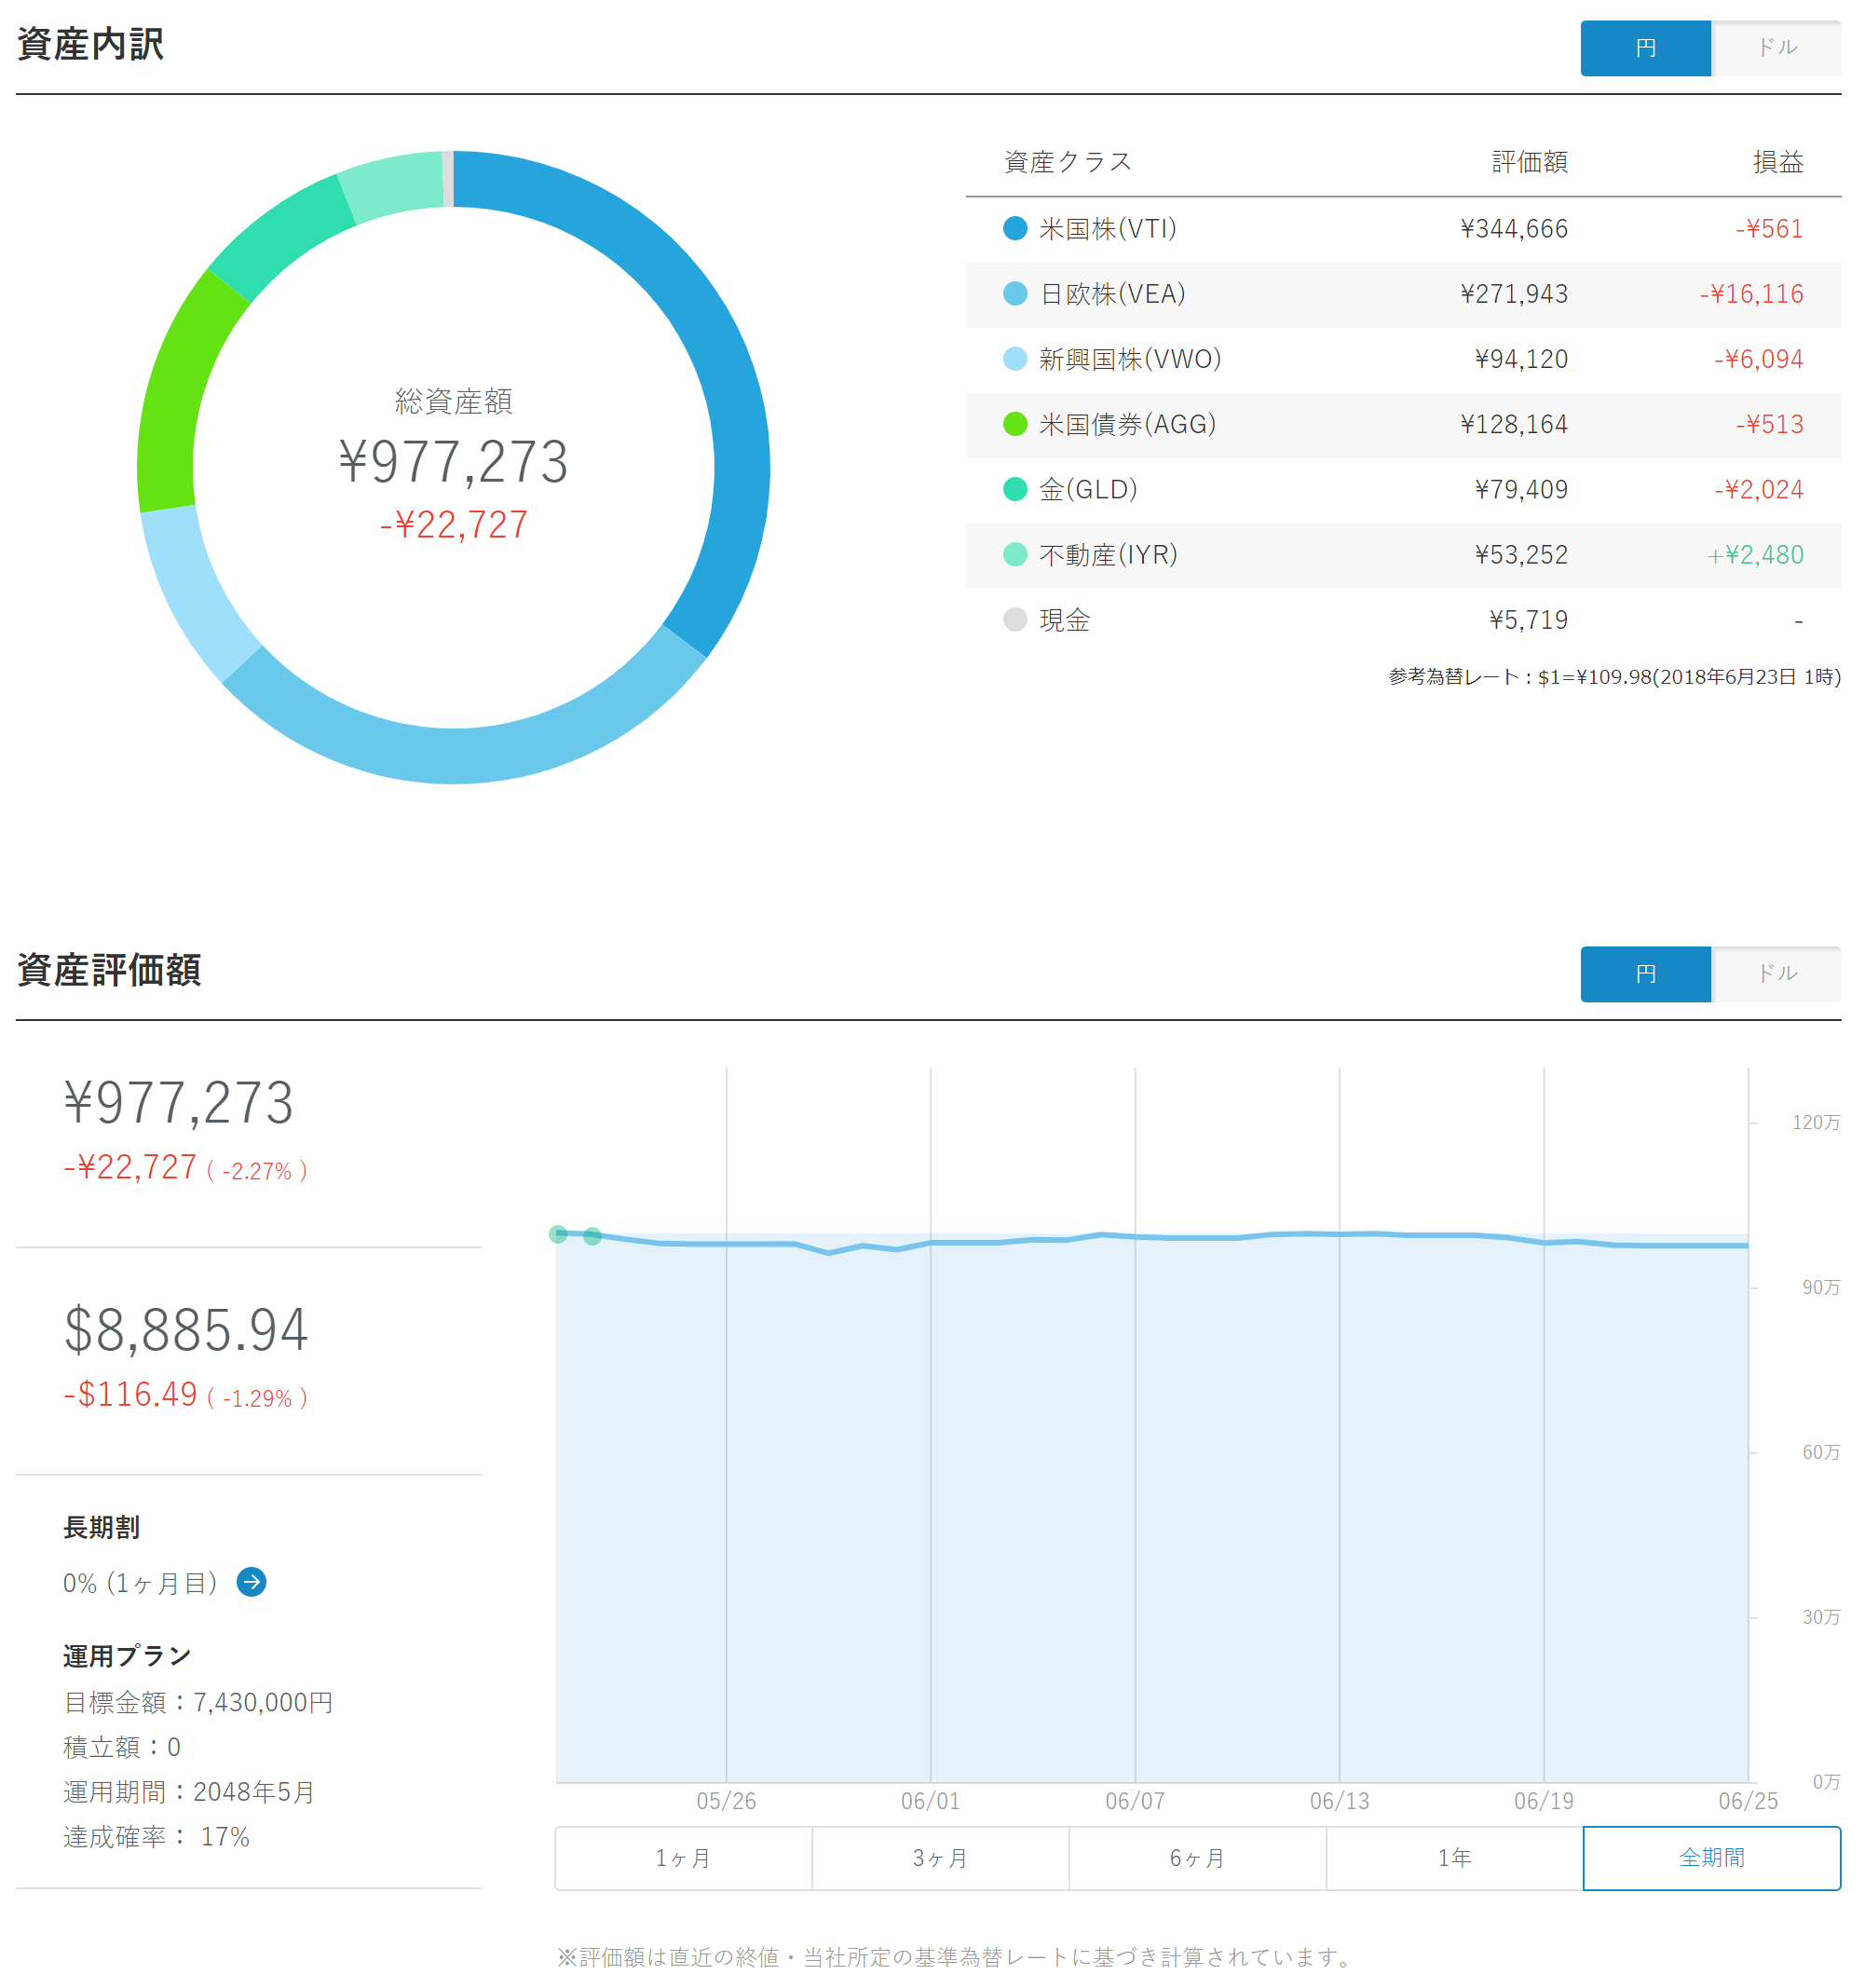1865x1988 pixels.
Task: Click the 米国株(VTI) blue legend dot
Action: [x=1015, y=228]
